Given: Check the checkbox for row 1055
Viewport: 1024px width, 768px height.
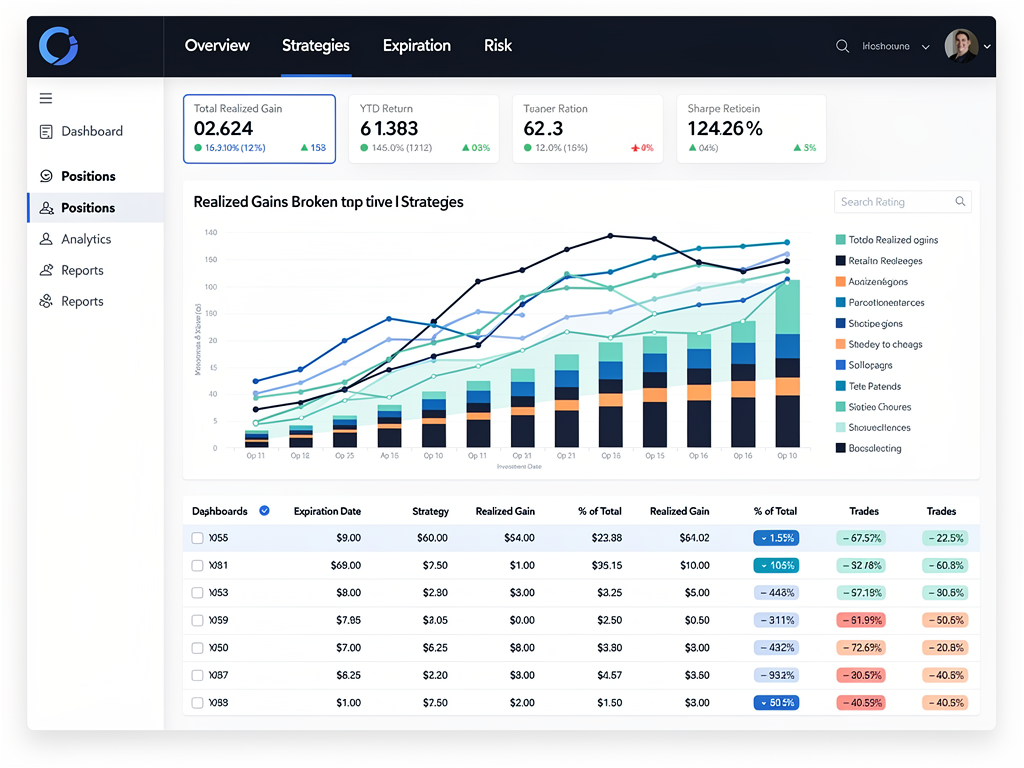Looking at the screenshot, I should tap(198, 538).
